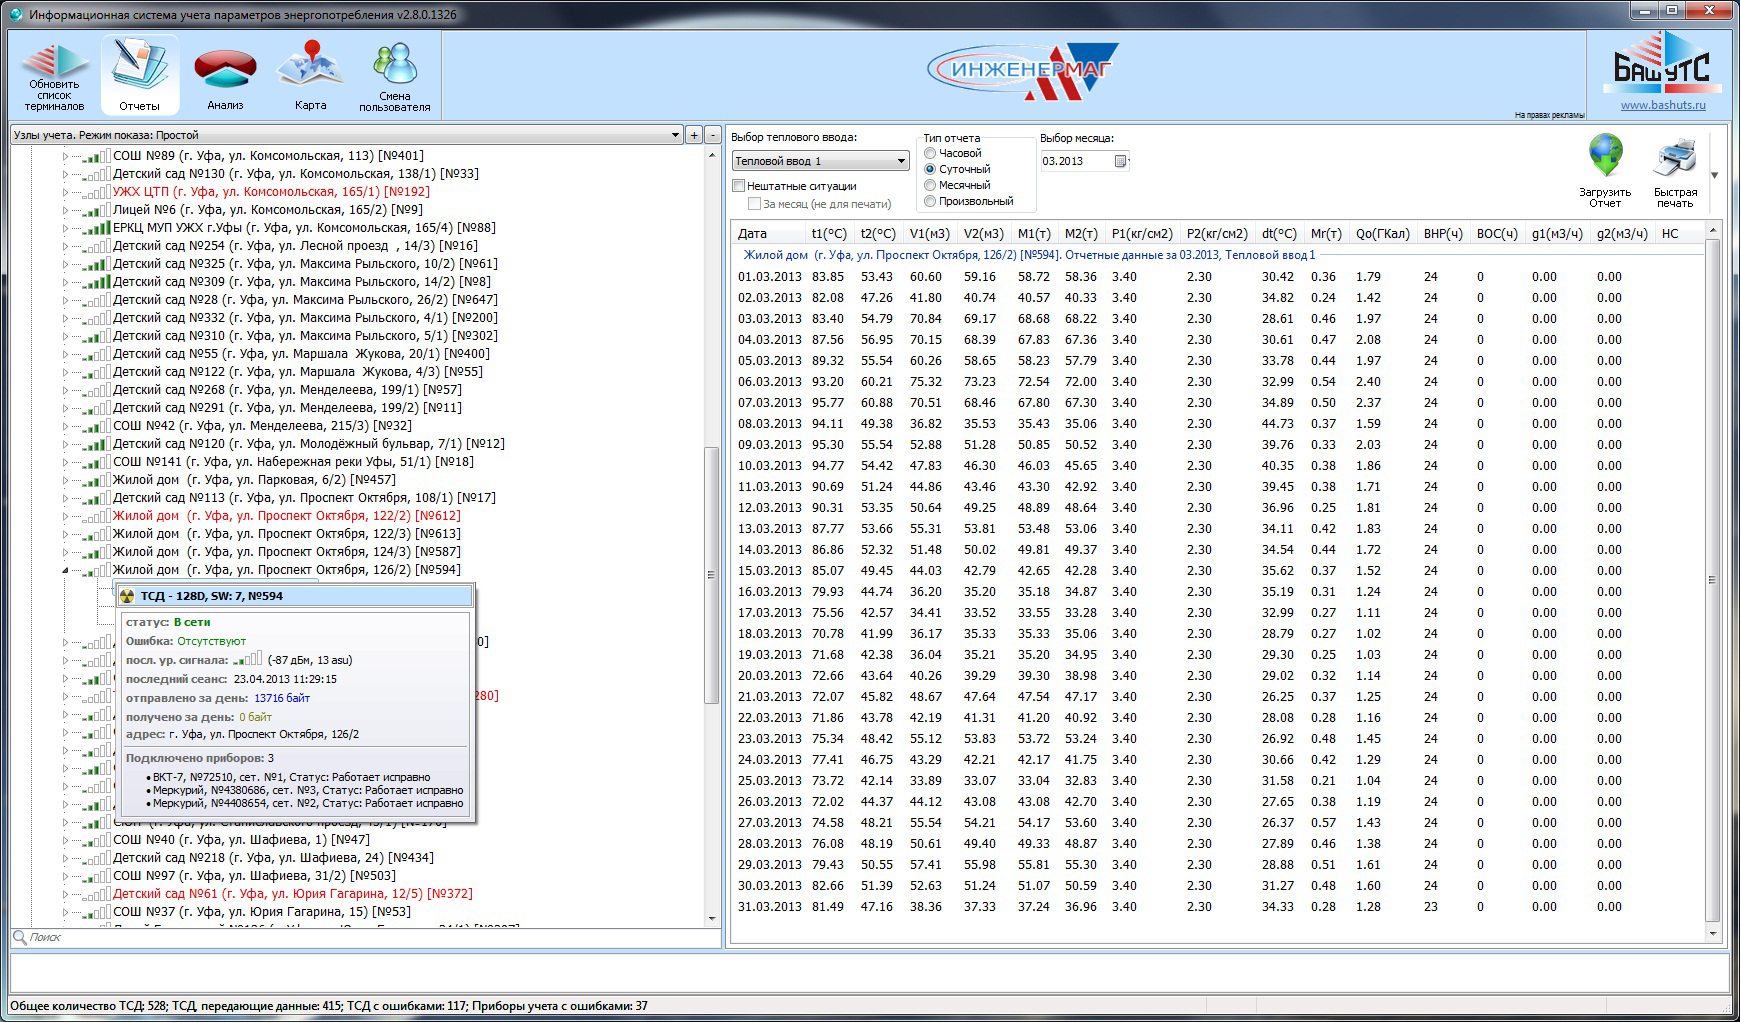1741x1023 pixels.
Task: Open the Отчеты section
Action: click(x=140, y=75)
